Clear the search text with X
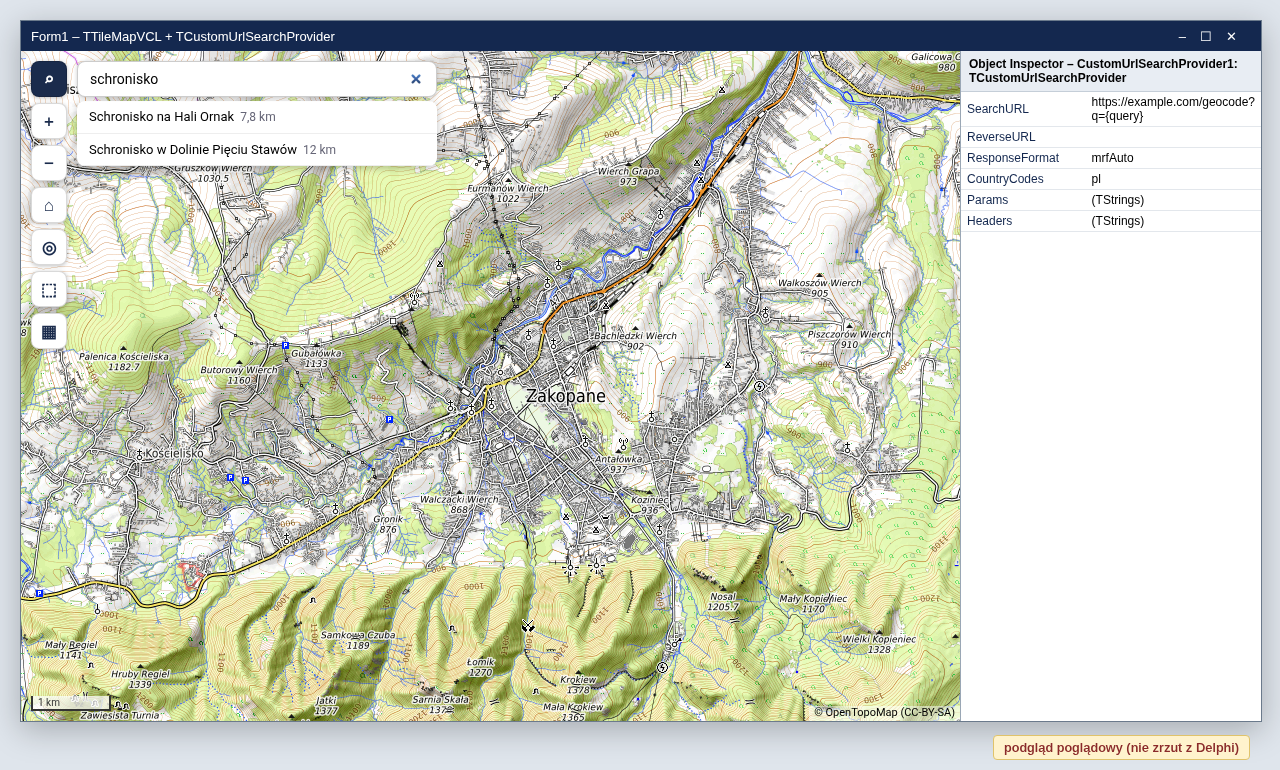 [x=416, y=79]
